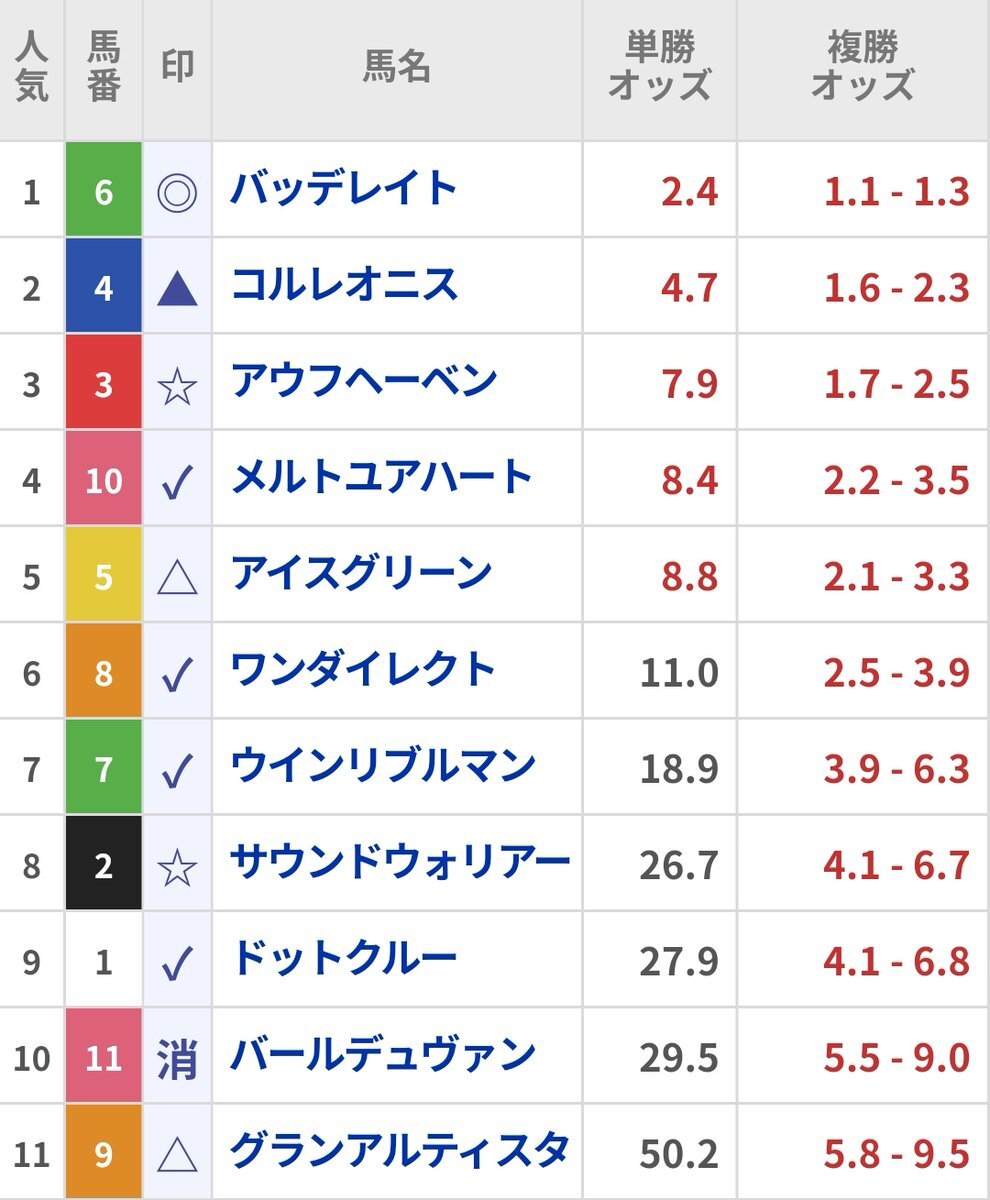Open the horse page for バッデレイト
This screenshot has height=1200, width=990.
[344, 190]
